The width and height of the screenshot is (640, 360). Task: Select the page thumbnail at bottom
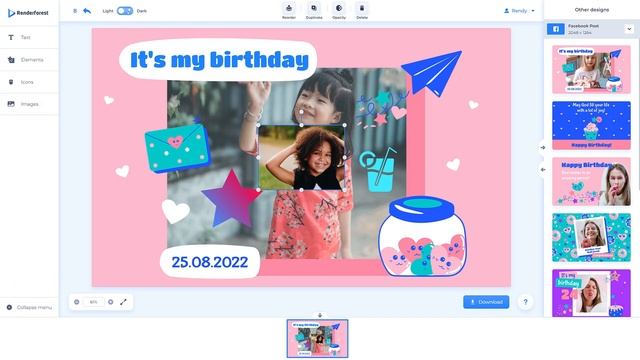click(x=318, y=339)
